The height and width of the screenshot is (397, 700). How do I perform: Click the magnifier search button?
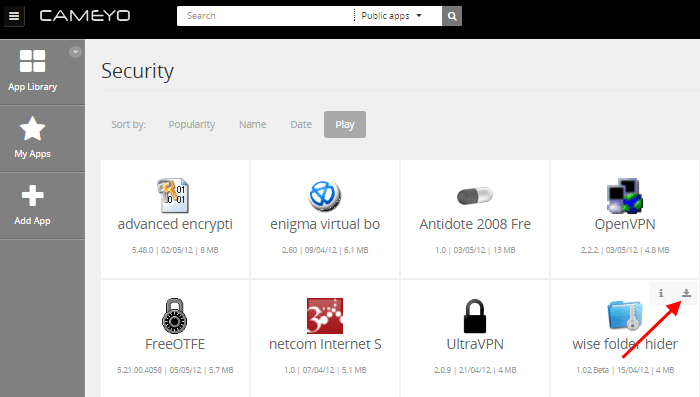[452, 16]
